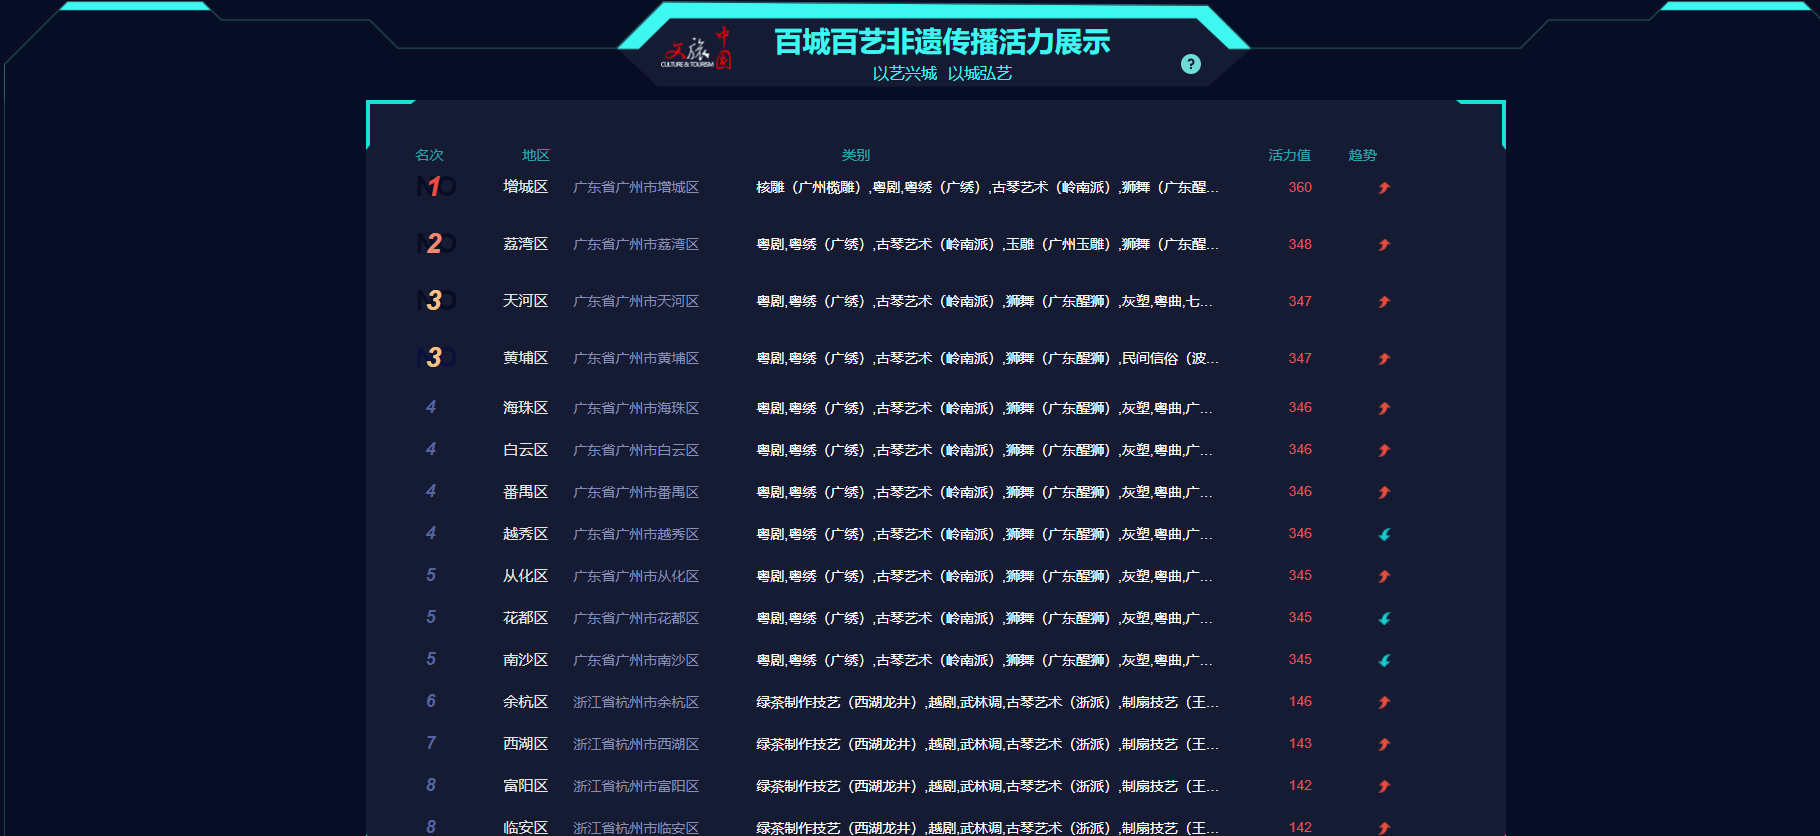Click the help question mark icon
Image resolution: width=1820 pixels, height=836 pixels.
(1190, 64)
